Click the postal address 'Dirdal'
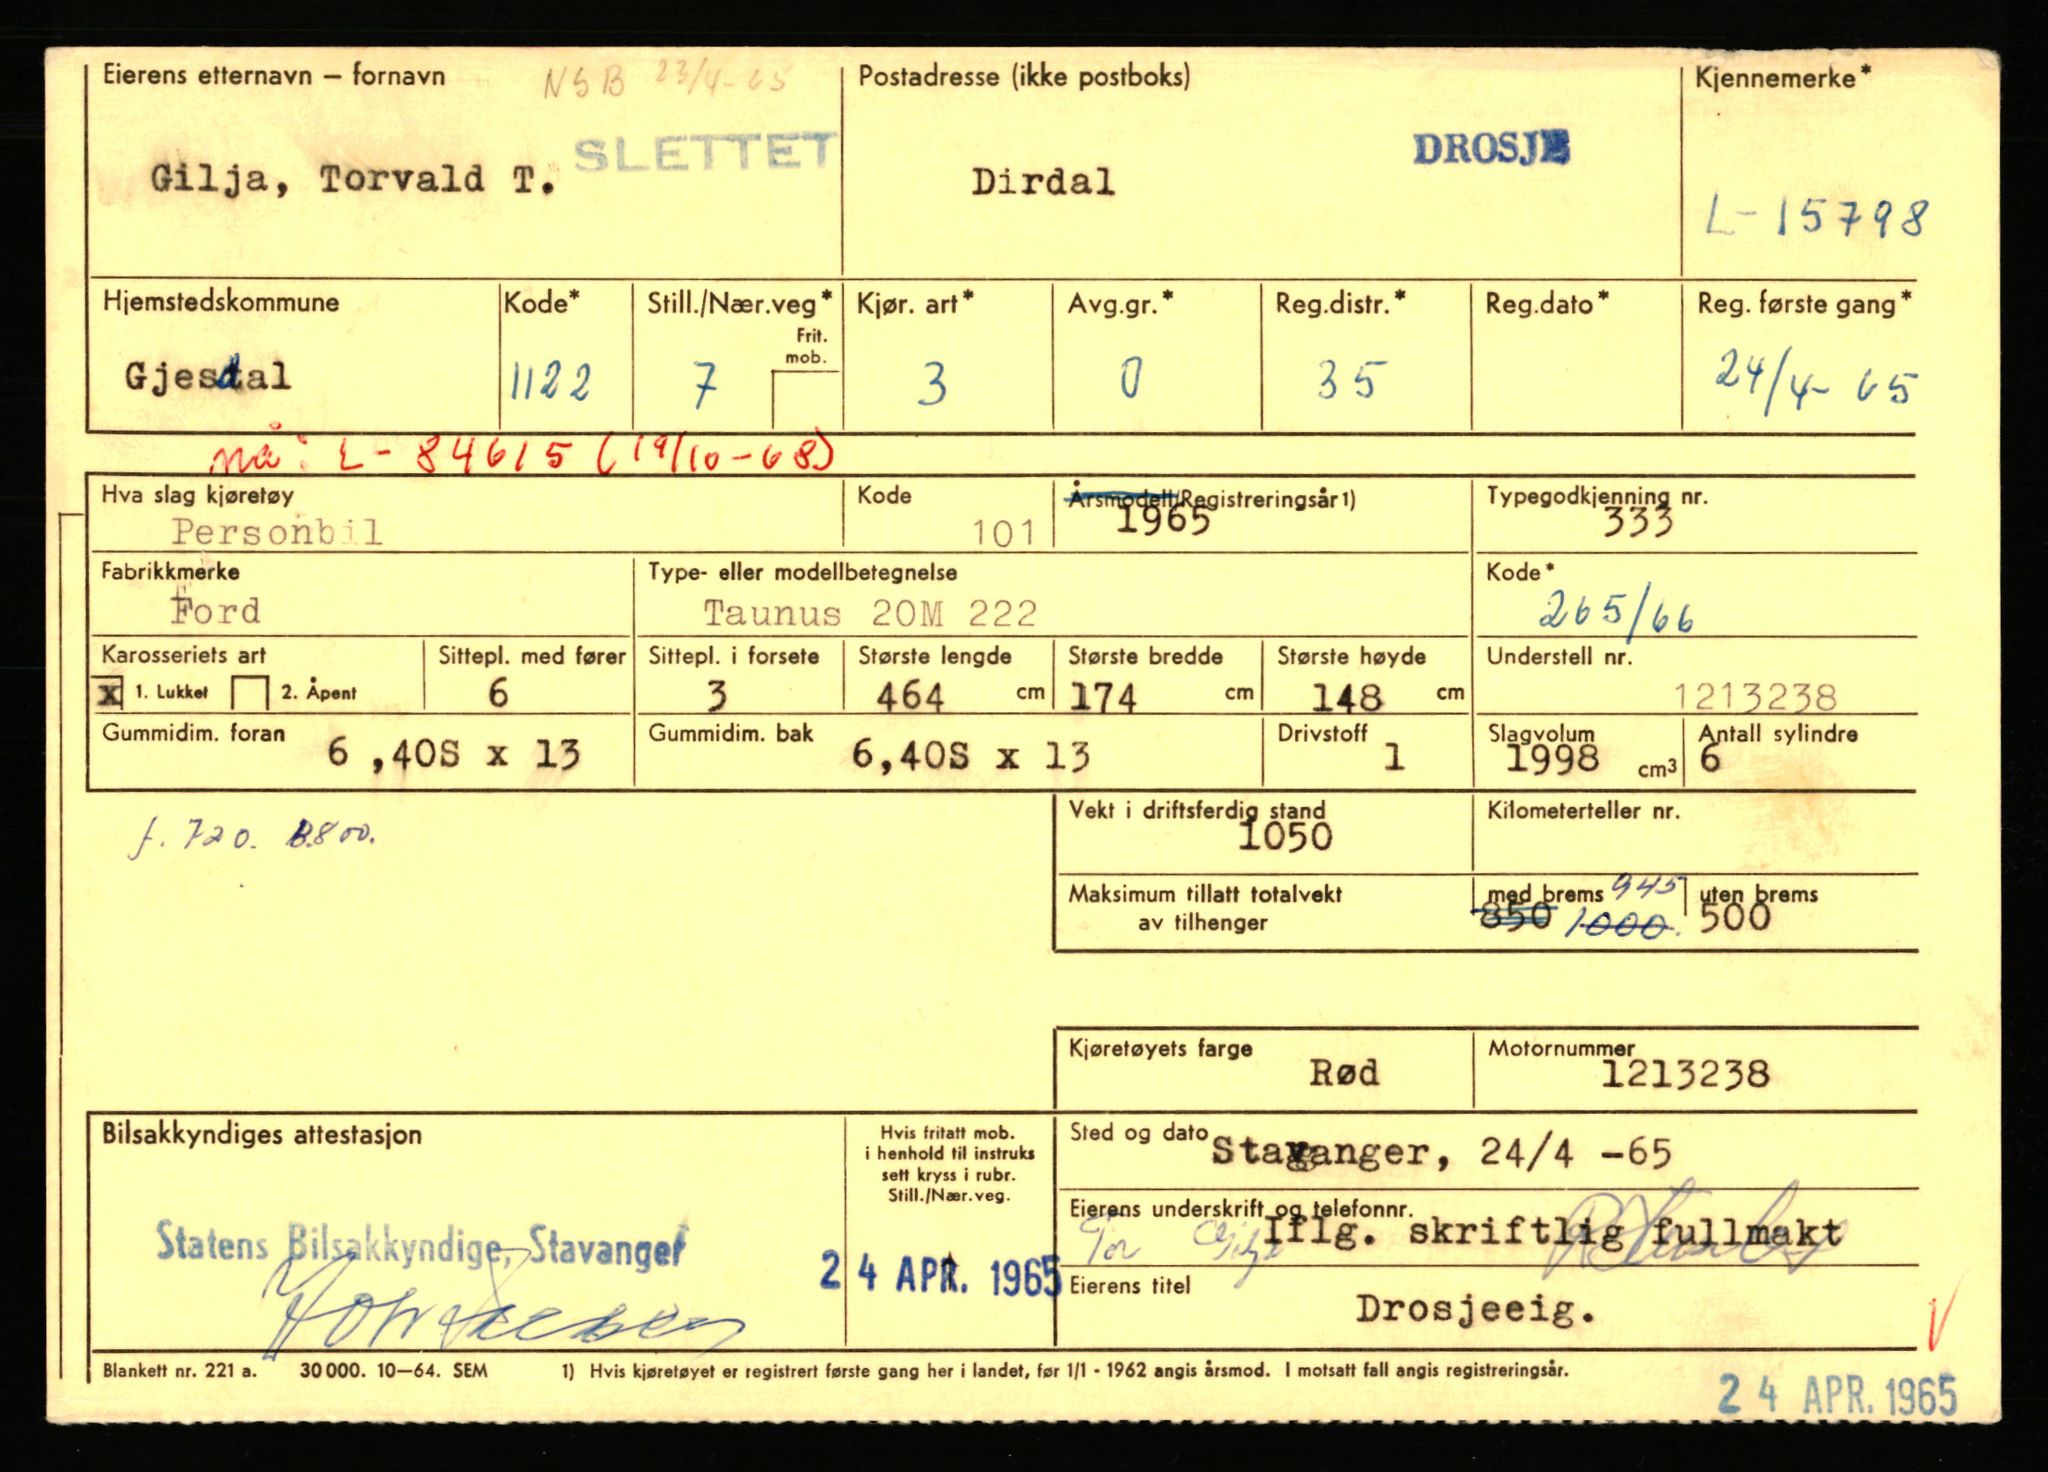Viewport: 2048px width, 1472px height. [1042, 182]
